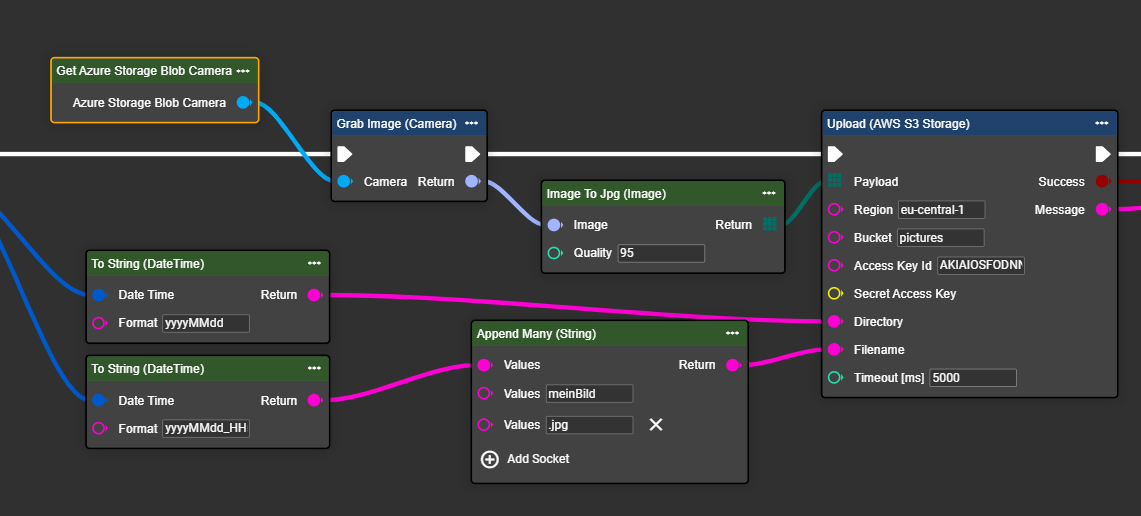This screenshot has height=516, width=1141.
Task: Click the Payload socket on Upload node
Action: (835, 182)
